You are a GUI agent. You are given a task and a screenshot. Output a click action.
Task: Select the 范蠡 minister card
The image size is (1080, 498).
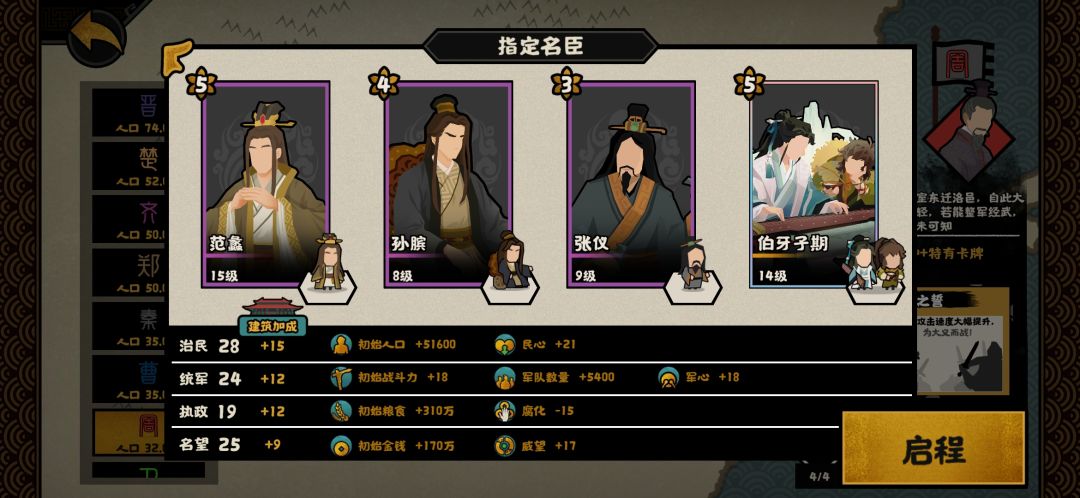click(x=266, y=185)
